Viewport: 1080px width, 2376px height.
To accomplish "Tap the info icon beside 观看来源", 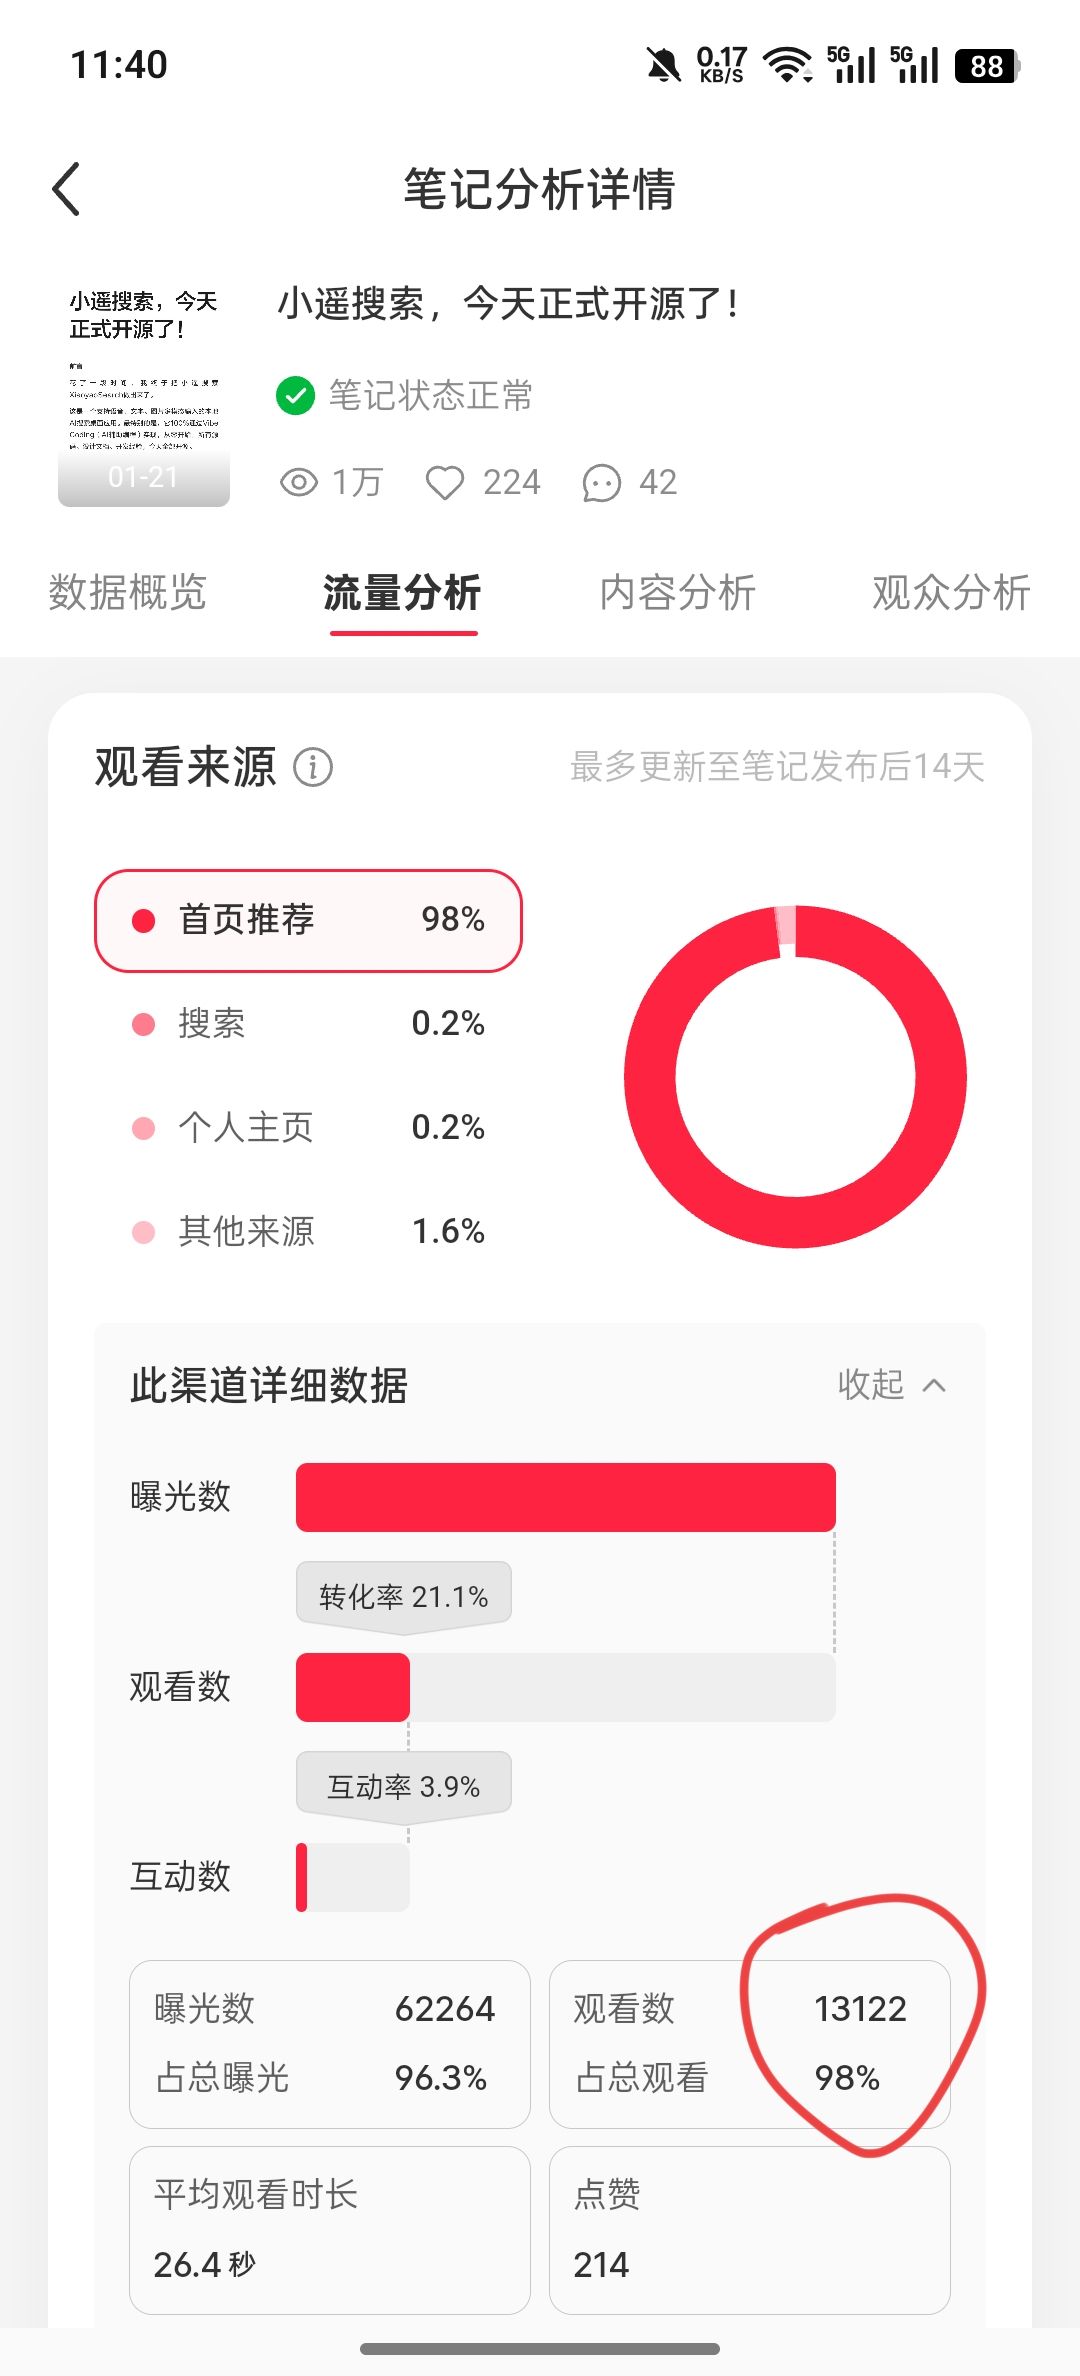I will [x=313, y=768].
